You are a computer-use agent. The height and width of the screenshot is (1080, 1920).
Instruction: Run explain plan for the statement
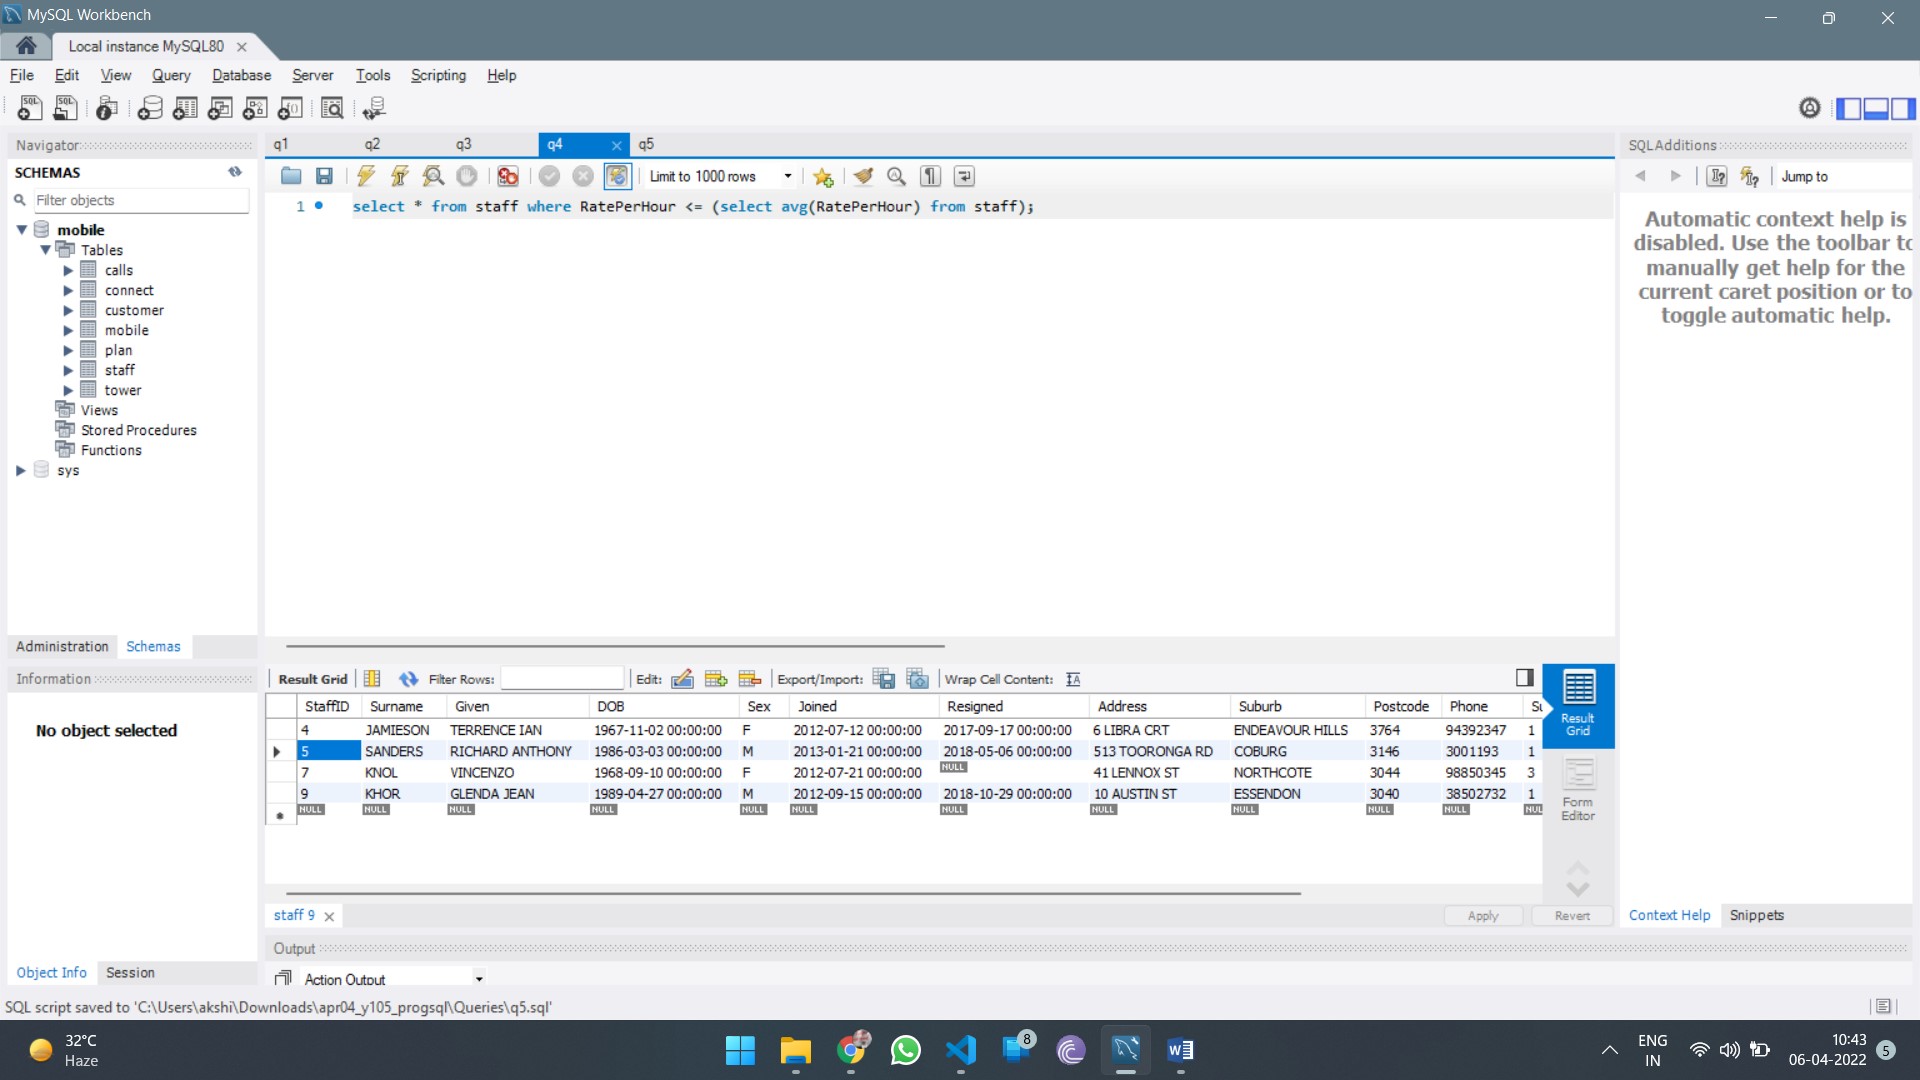tap(433, 176)
